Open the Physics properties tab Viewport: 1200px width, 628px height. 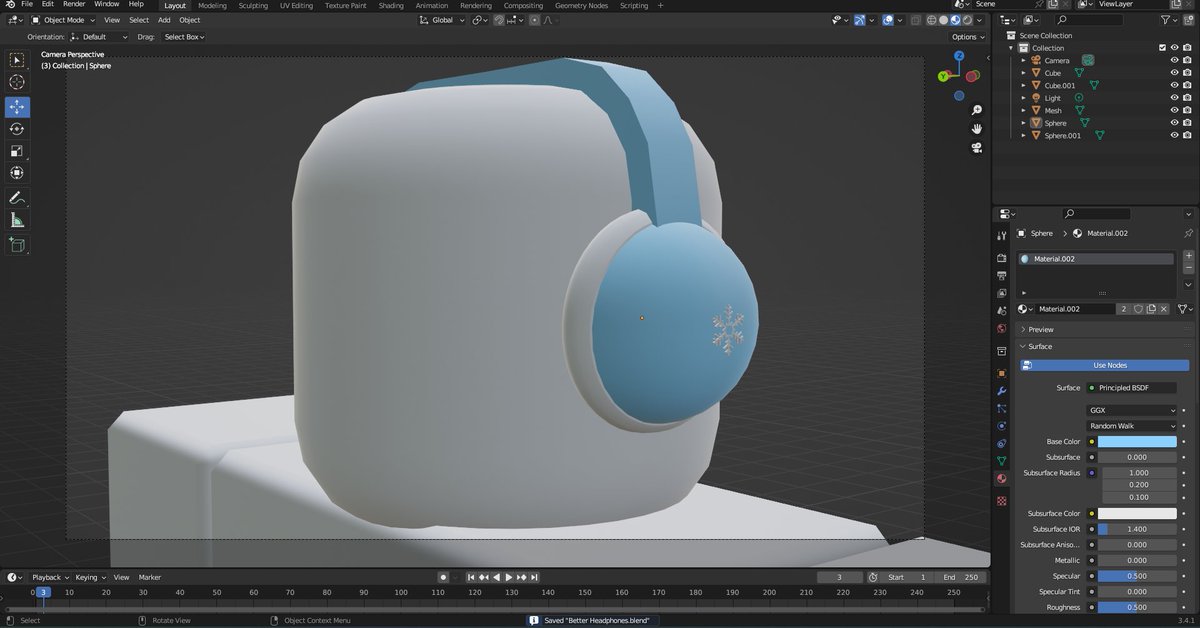[x=1002, y=425]
